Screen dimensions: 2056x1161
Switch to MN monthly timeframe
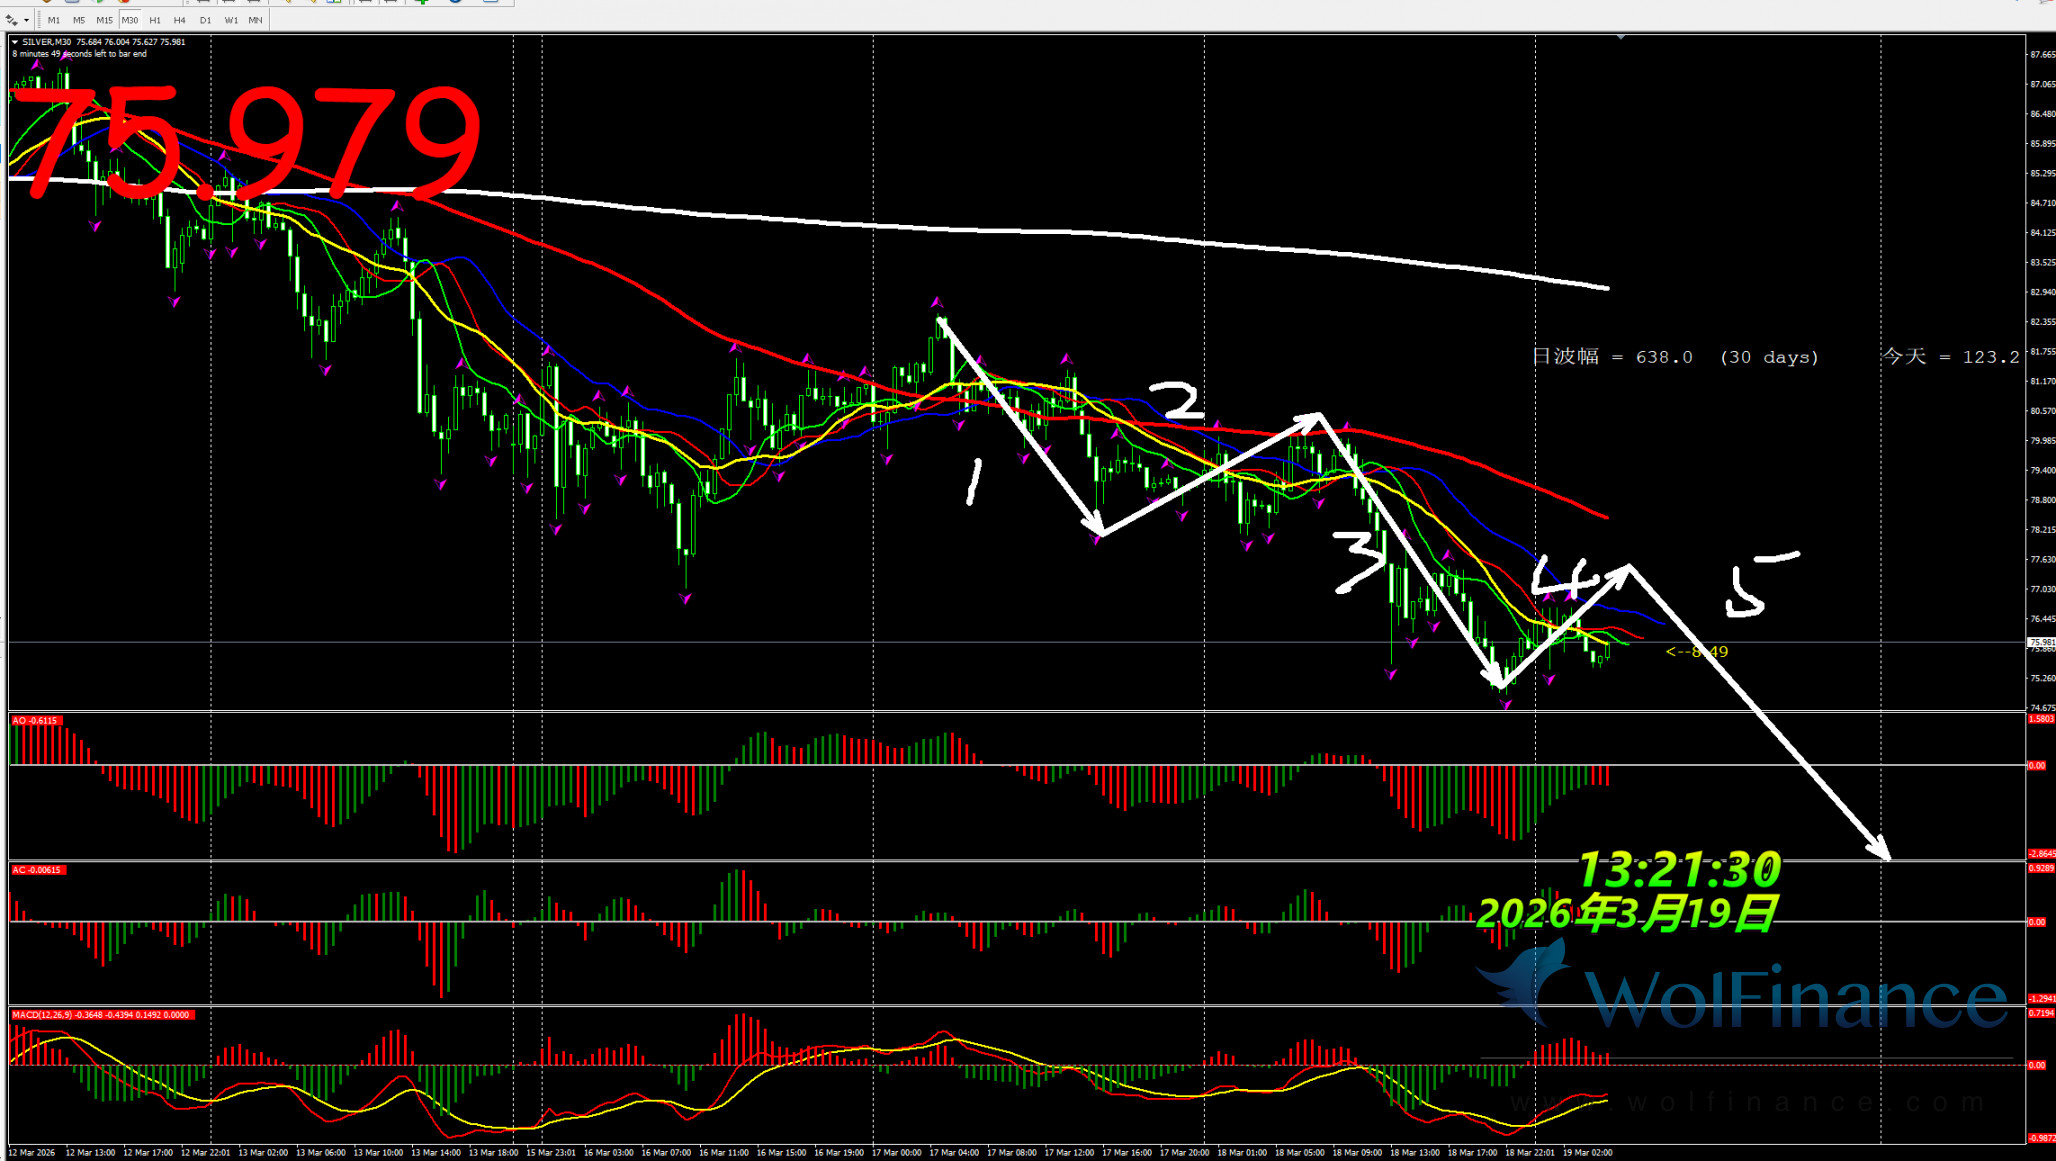[x=256, y=20]
